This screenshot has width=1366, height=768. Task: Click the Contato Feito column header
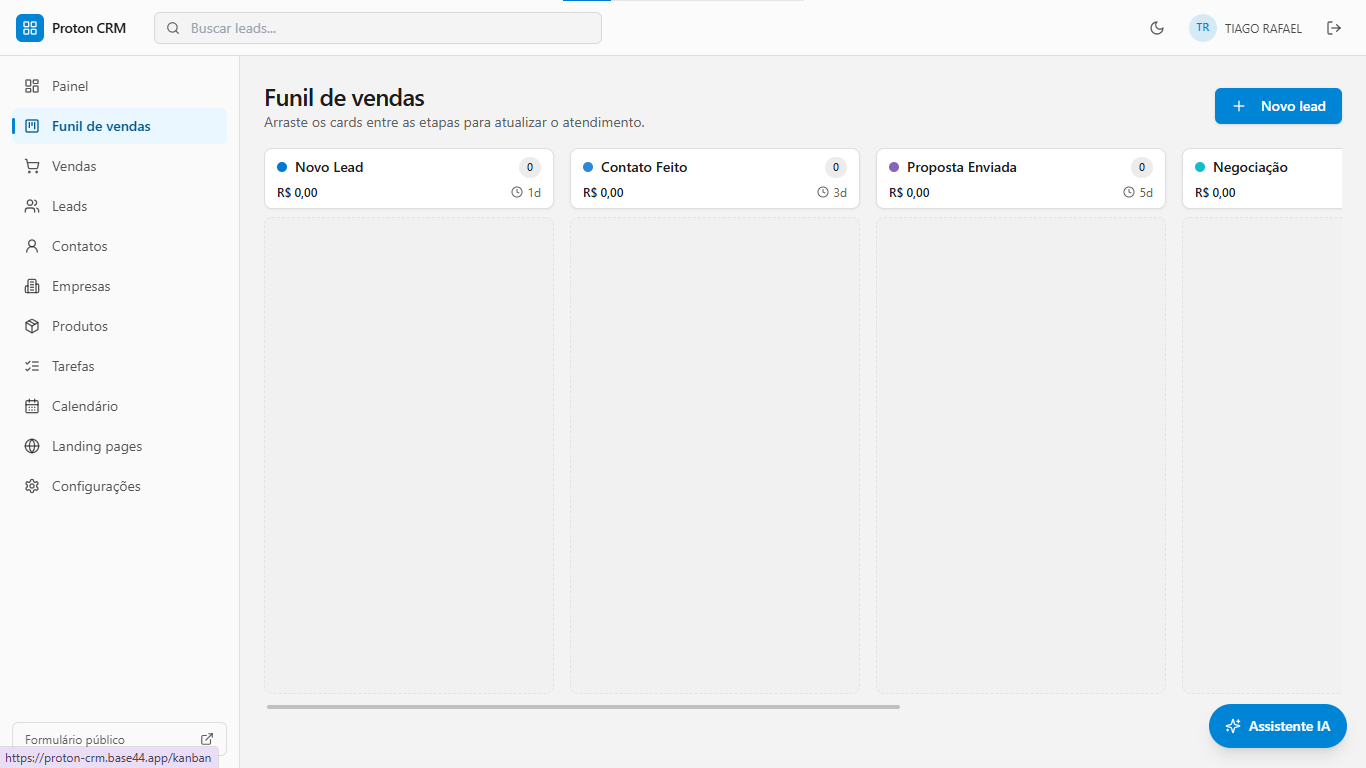pos(715,179)
